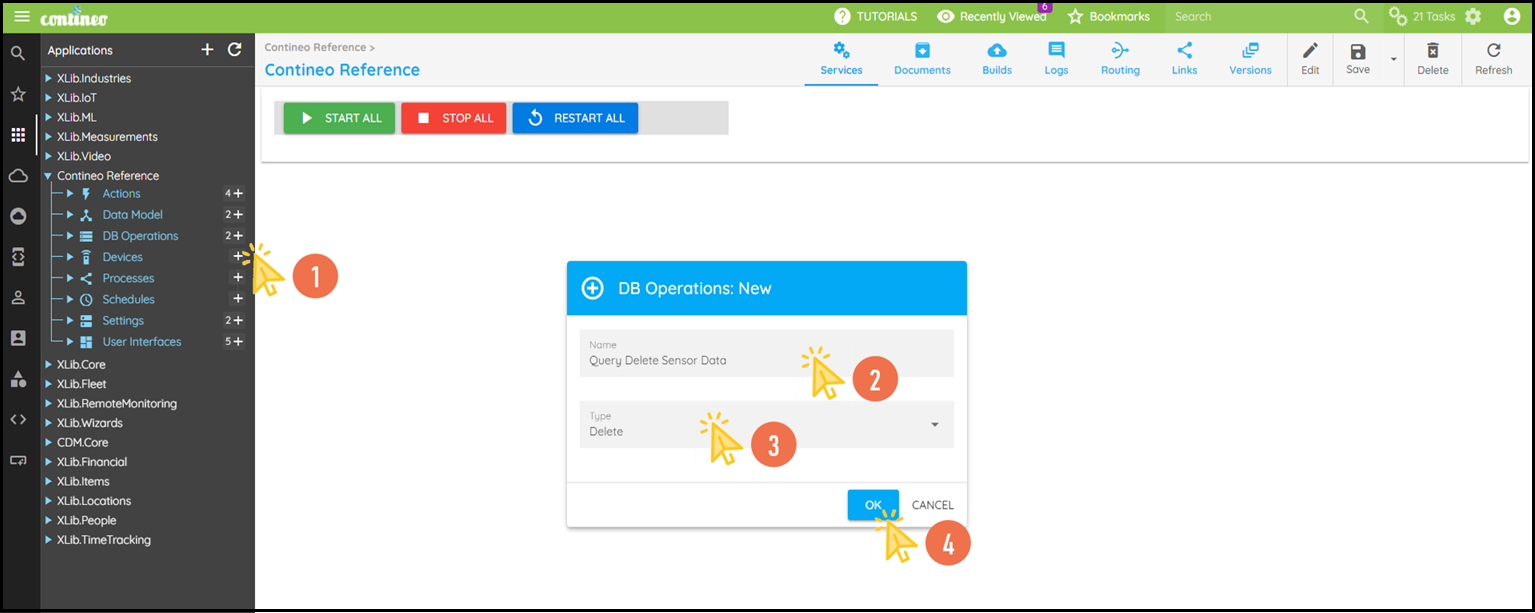Click the add icon next to Devices

[238, 257]
